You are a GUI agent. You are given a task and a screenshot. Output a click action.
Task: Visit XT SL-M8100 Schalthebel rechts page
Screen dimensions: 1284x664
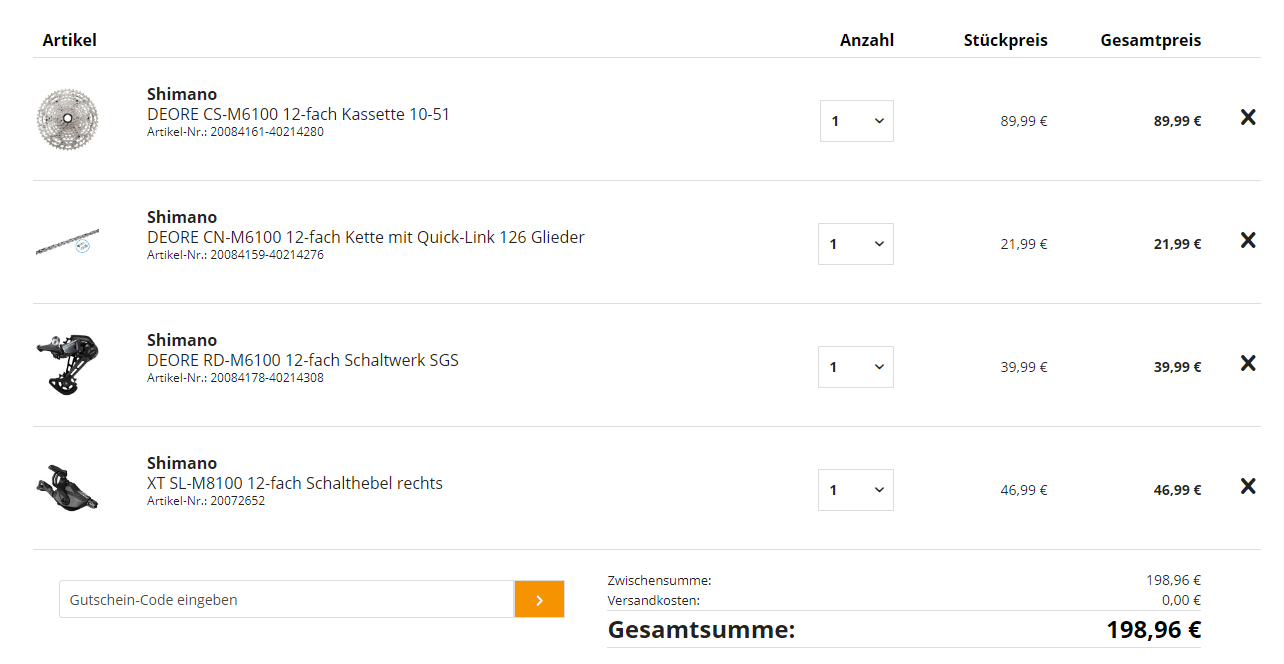(x=294, y=483)
